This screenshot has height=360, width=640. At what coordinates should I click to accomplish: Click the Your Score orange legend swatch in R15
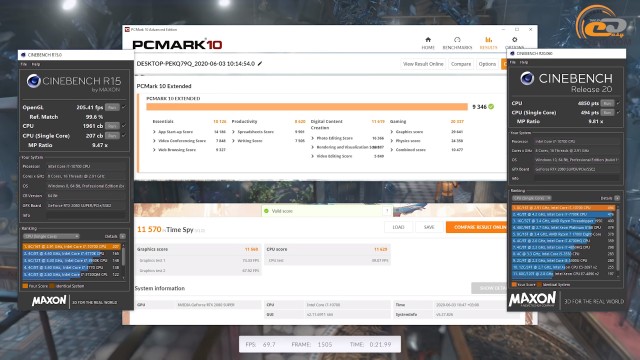25,286
